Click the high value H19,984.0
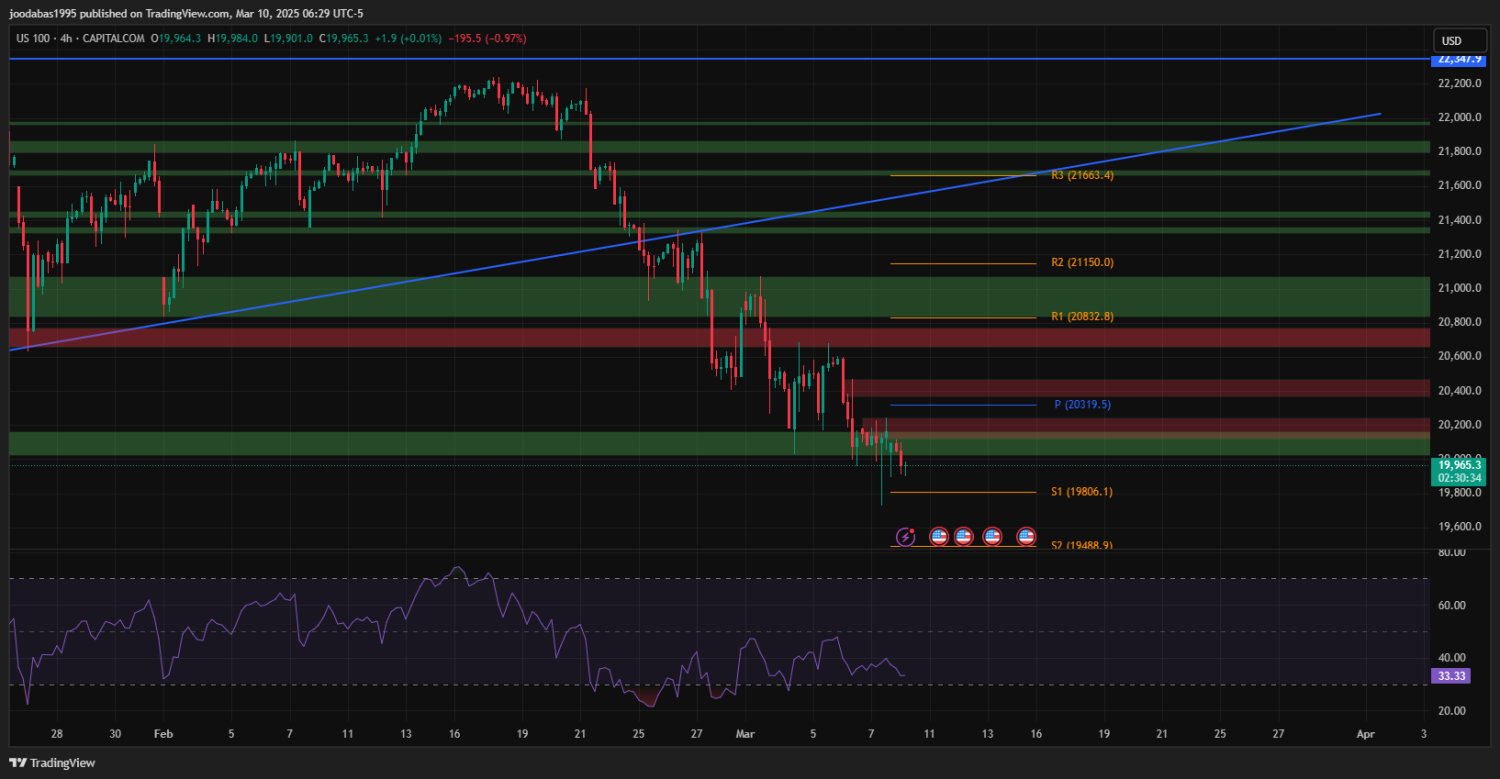 click(232, 38)
